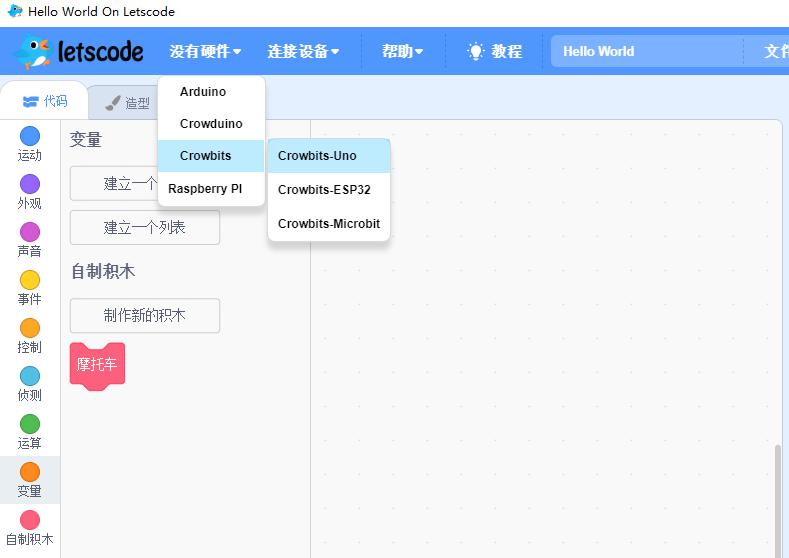Select Crowbits-Uno in submenu
789x558 pixels.
(x=329, y=156)
